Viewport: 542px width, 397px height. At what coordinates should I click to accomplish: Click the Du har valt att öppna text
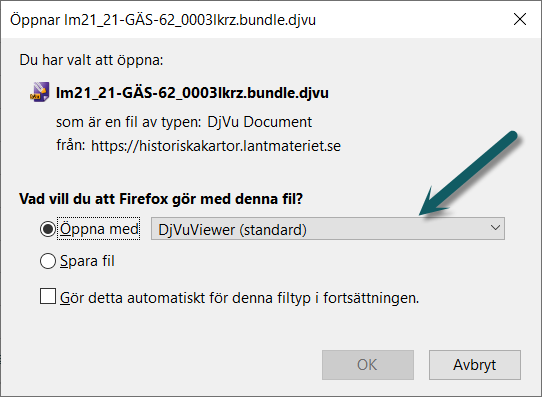coord(91,60)
